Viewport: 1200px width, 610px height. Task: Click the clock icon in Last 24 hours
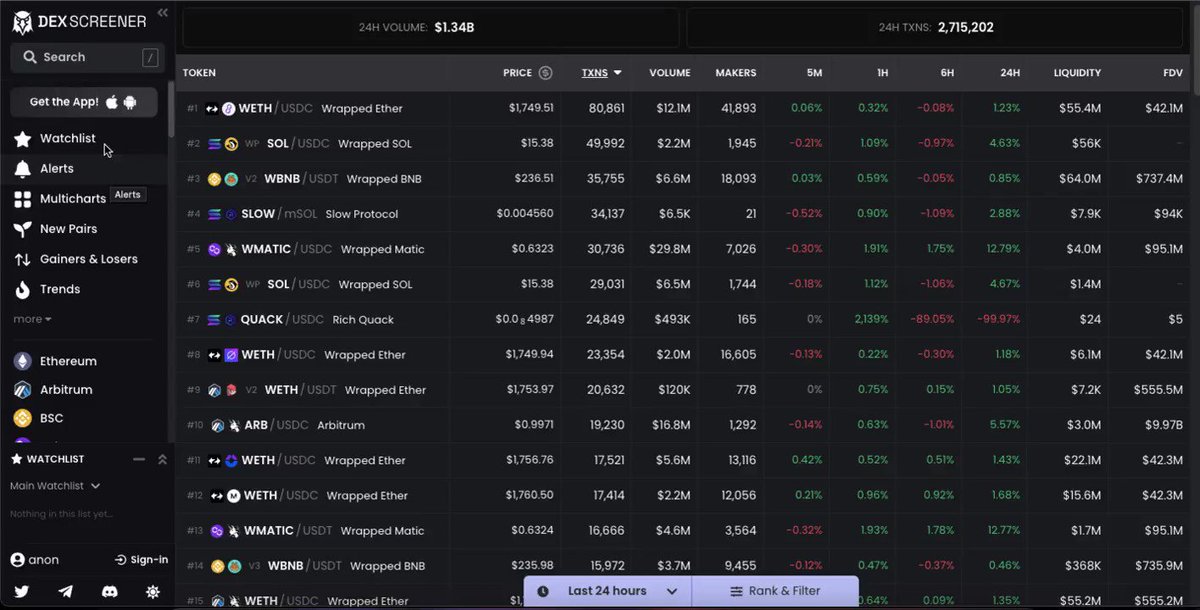click(543, 591)
